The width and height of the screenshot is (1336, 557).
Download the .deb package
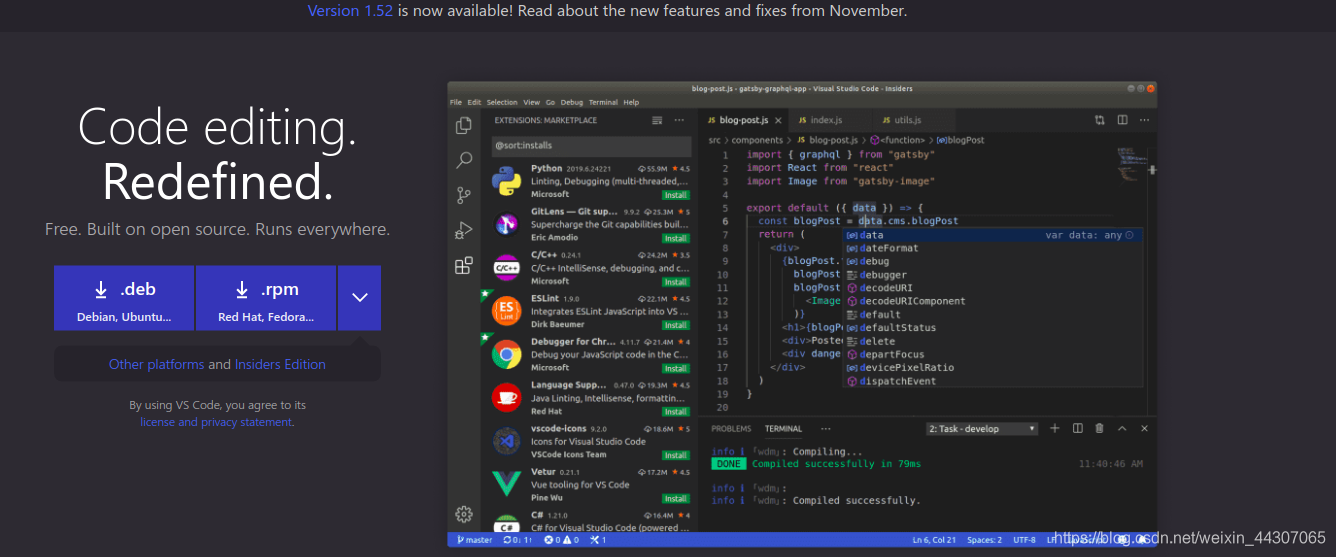124,298
